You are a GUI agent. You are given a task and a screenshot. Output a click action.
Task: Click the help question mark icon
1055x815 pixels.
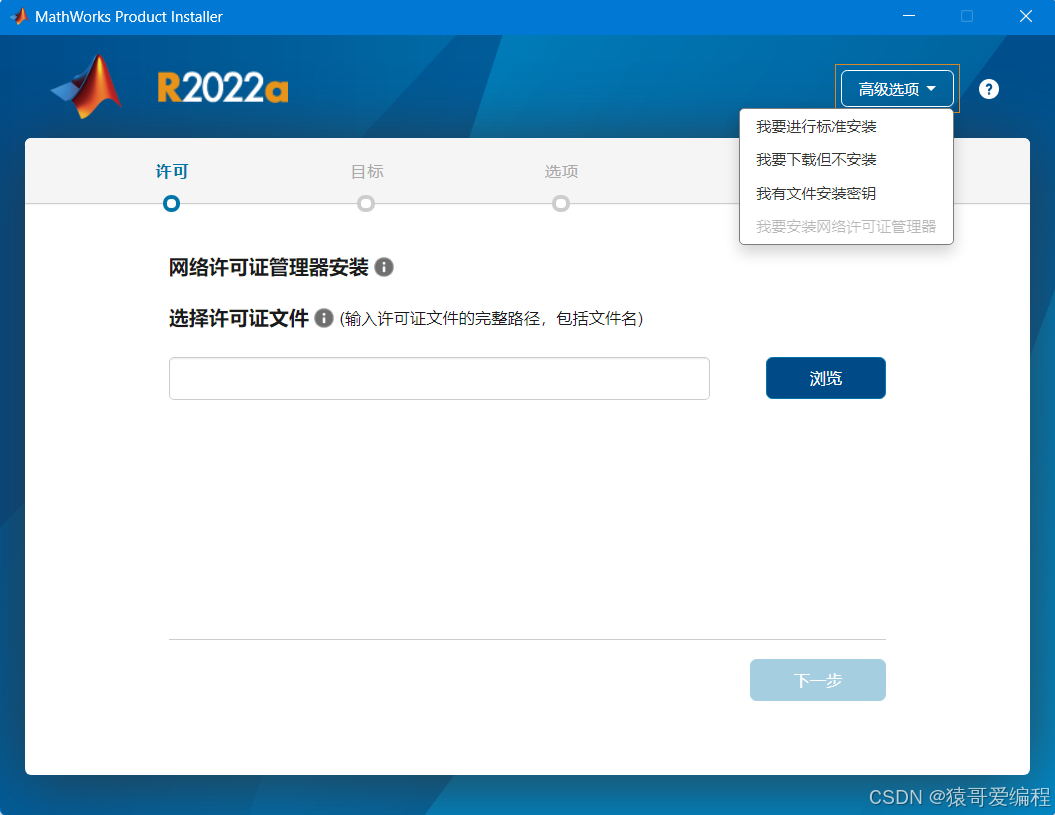tap(988, 89)
